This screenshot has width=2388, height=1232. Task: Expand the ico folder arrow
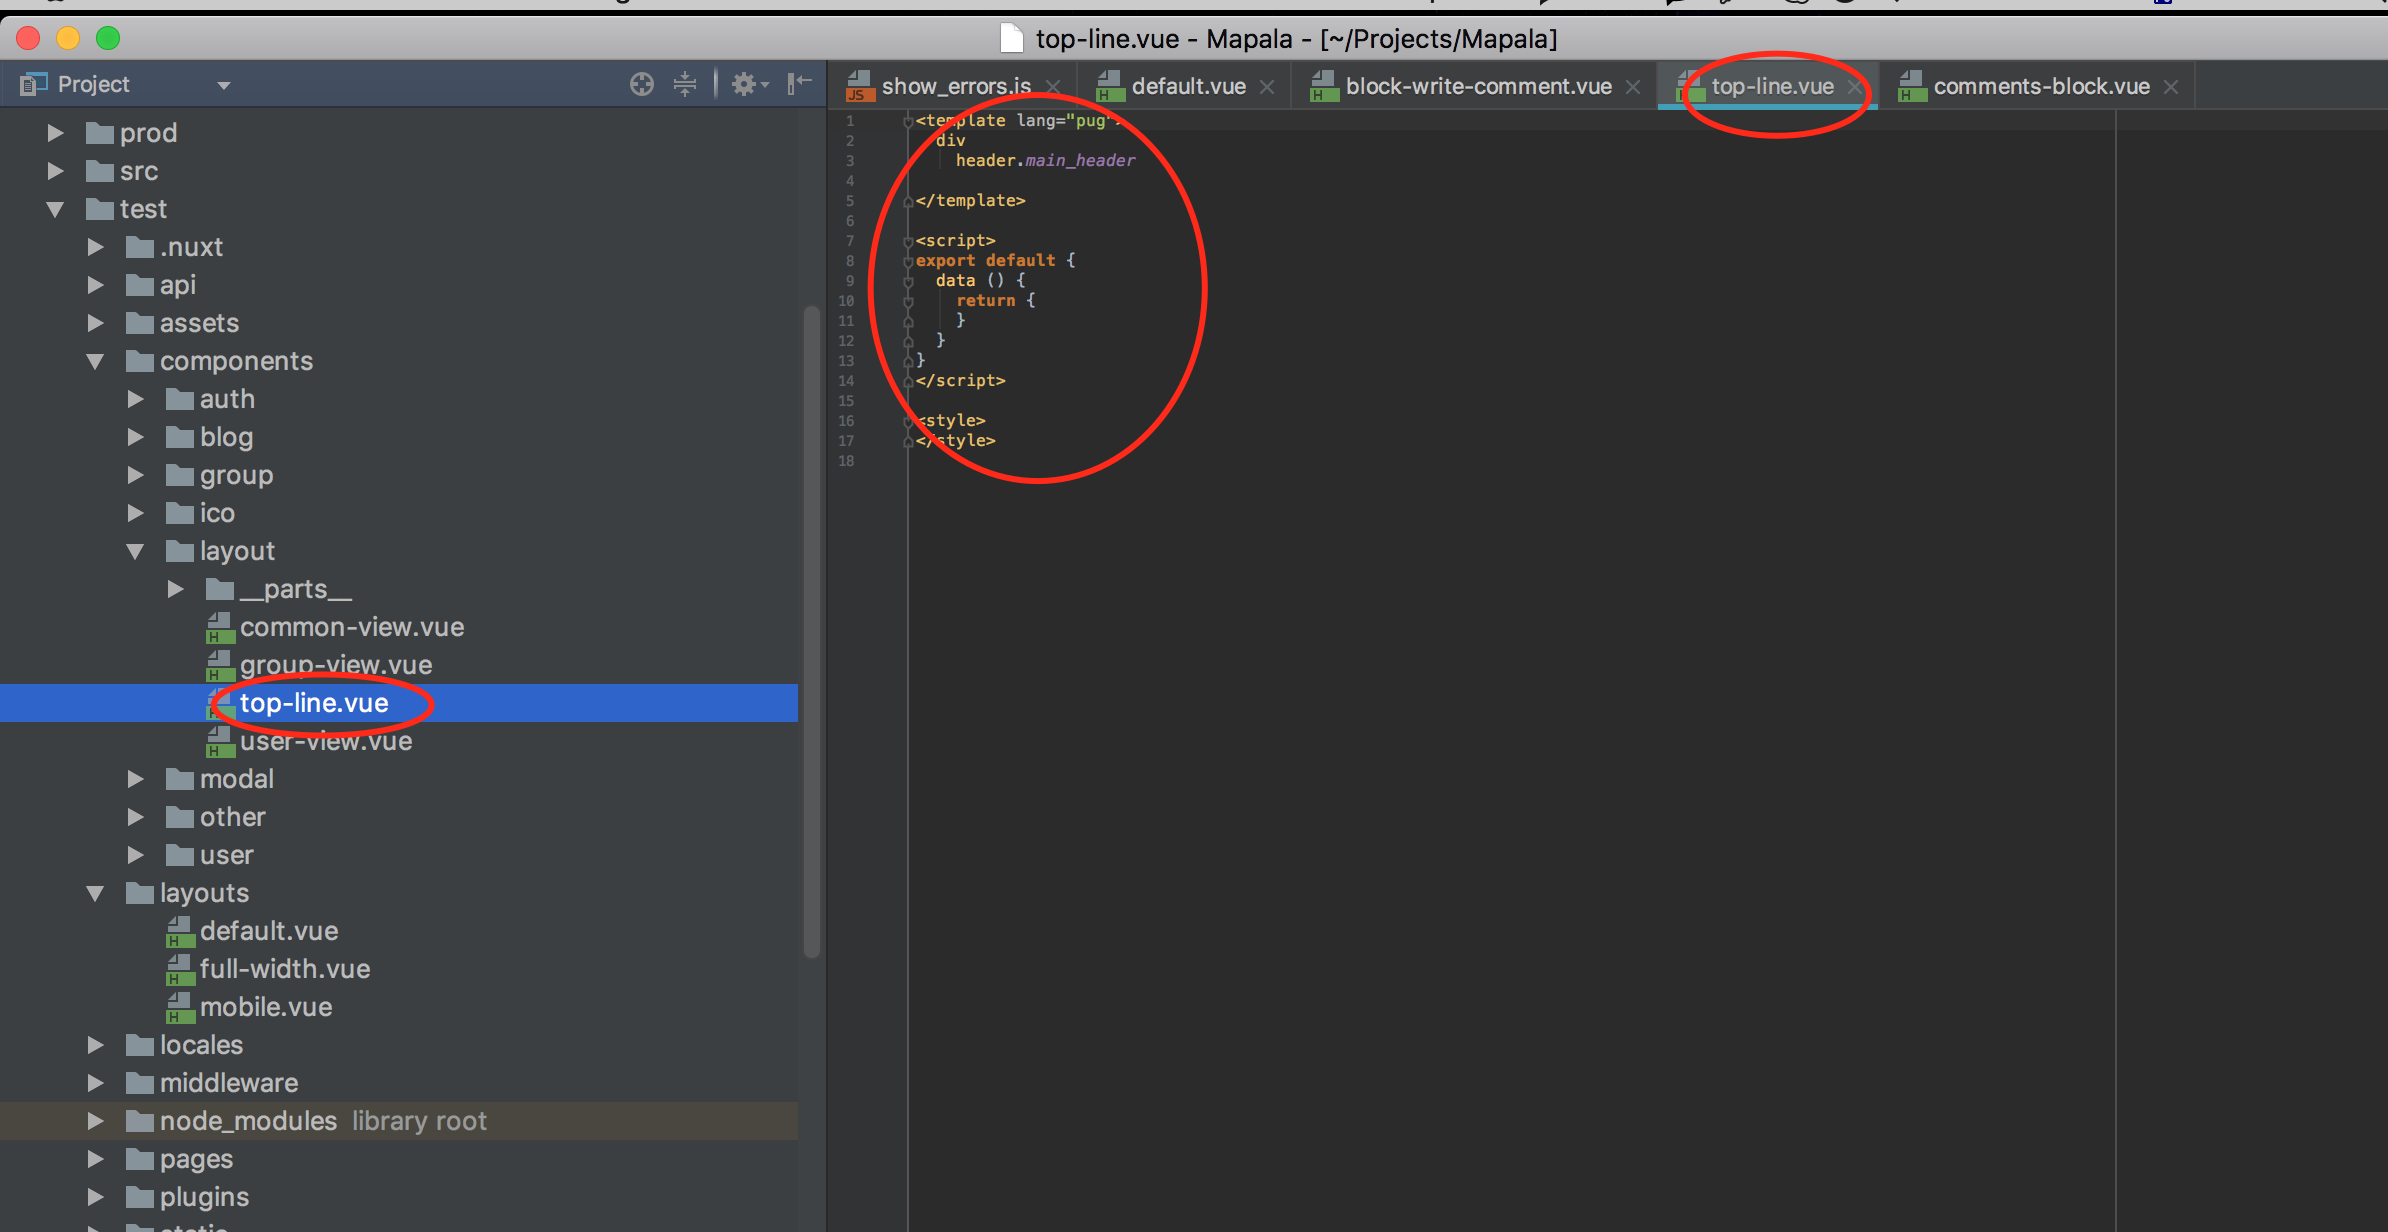(136, 513)
